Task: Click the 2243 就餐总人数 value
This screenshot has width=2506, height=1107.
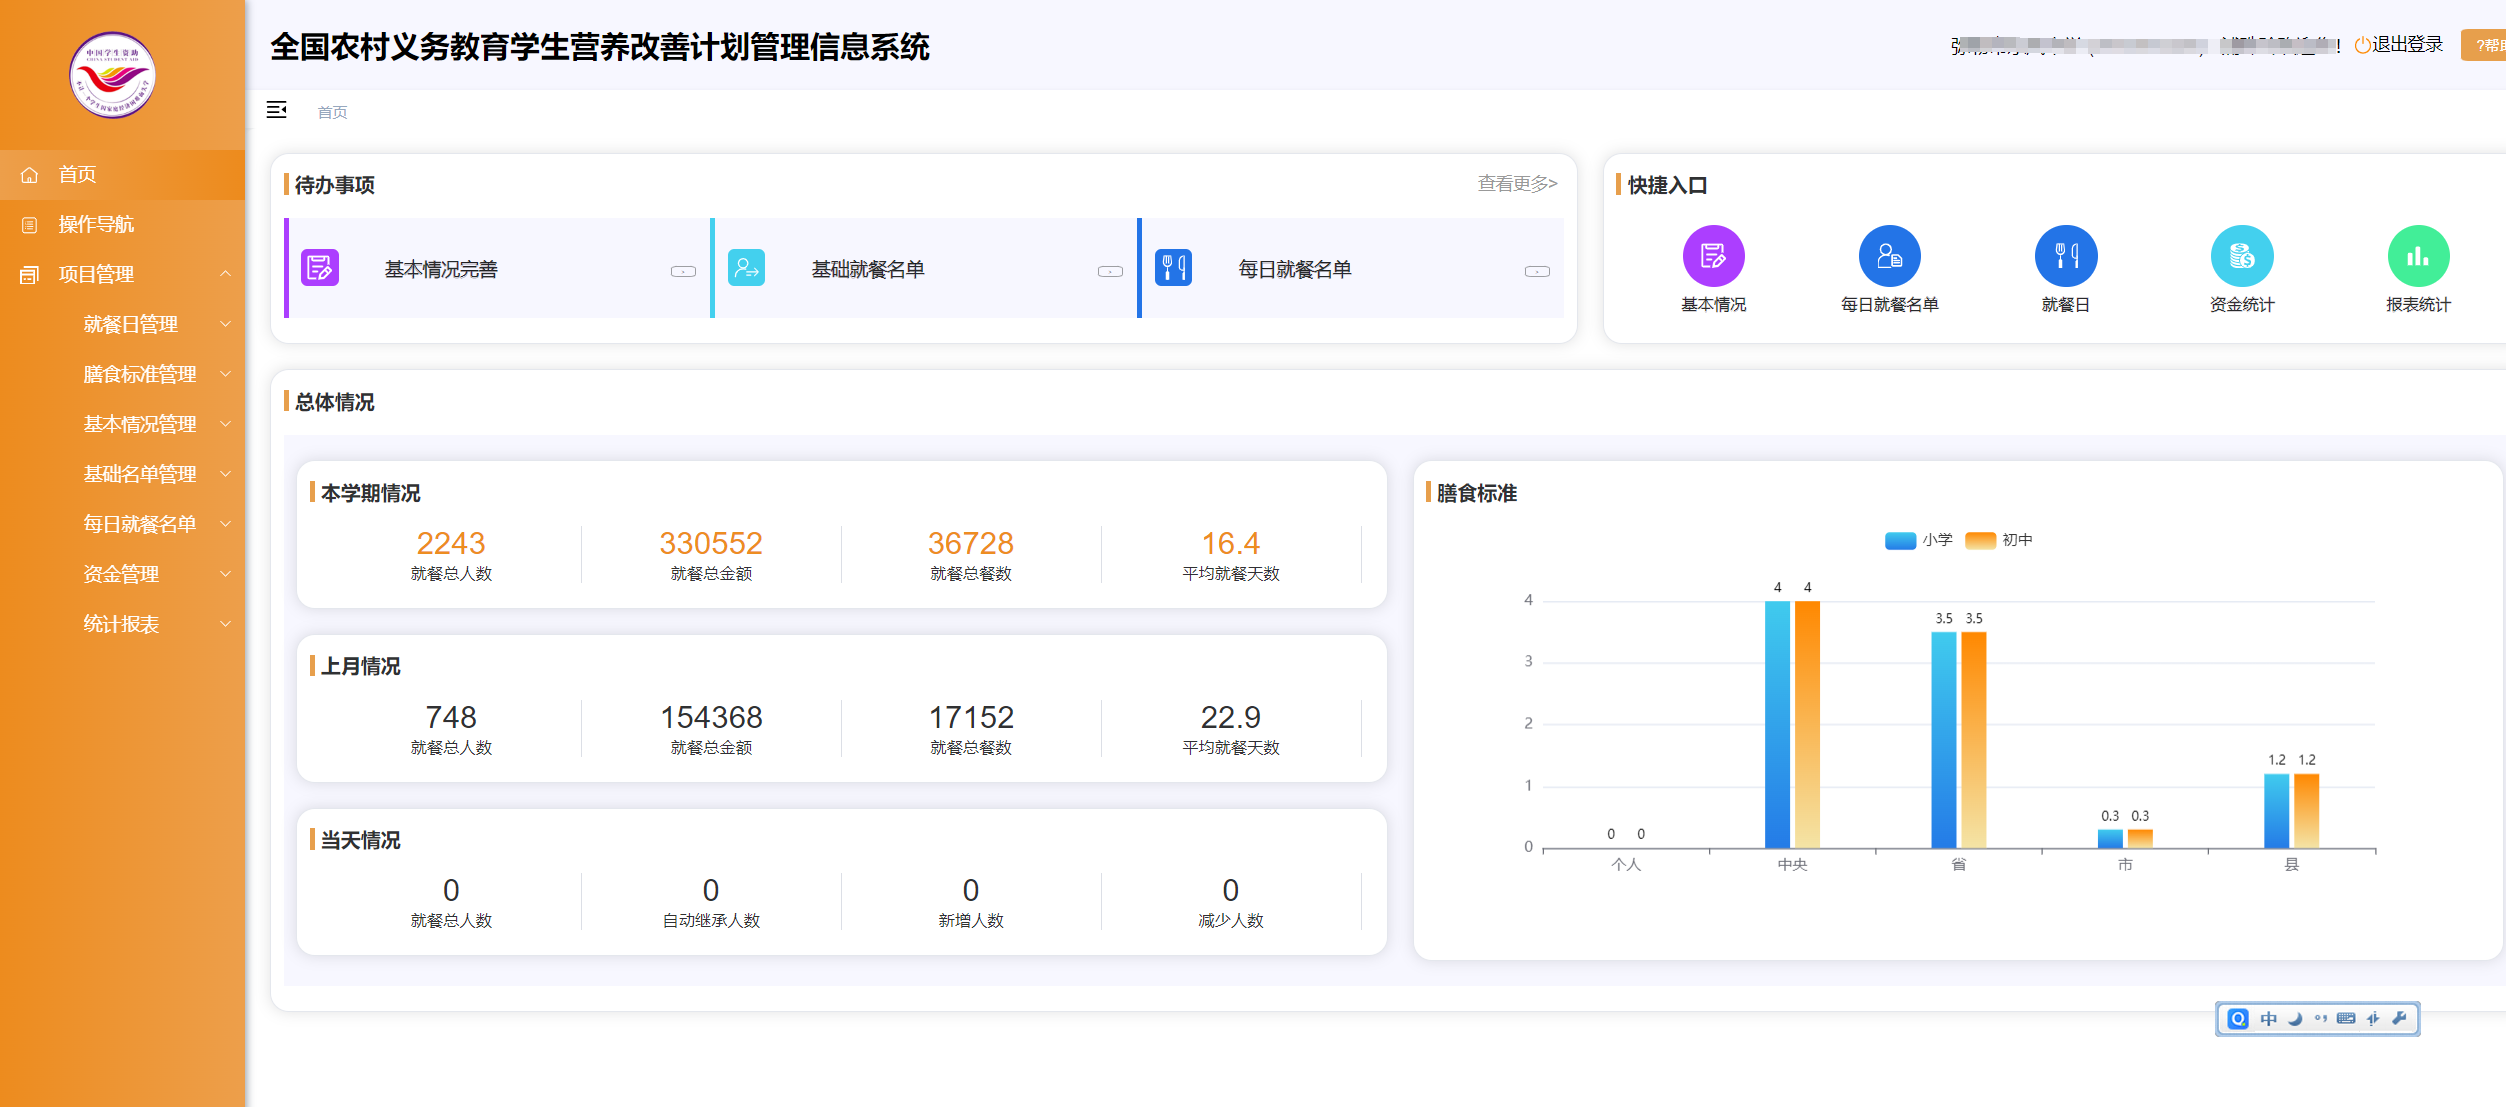Action: tap(451, 543)
